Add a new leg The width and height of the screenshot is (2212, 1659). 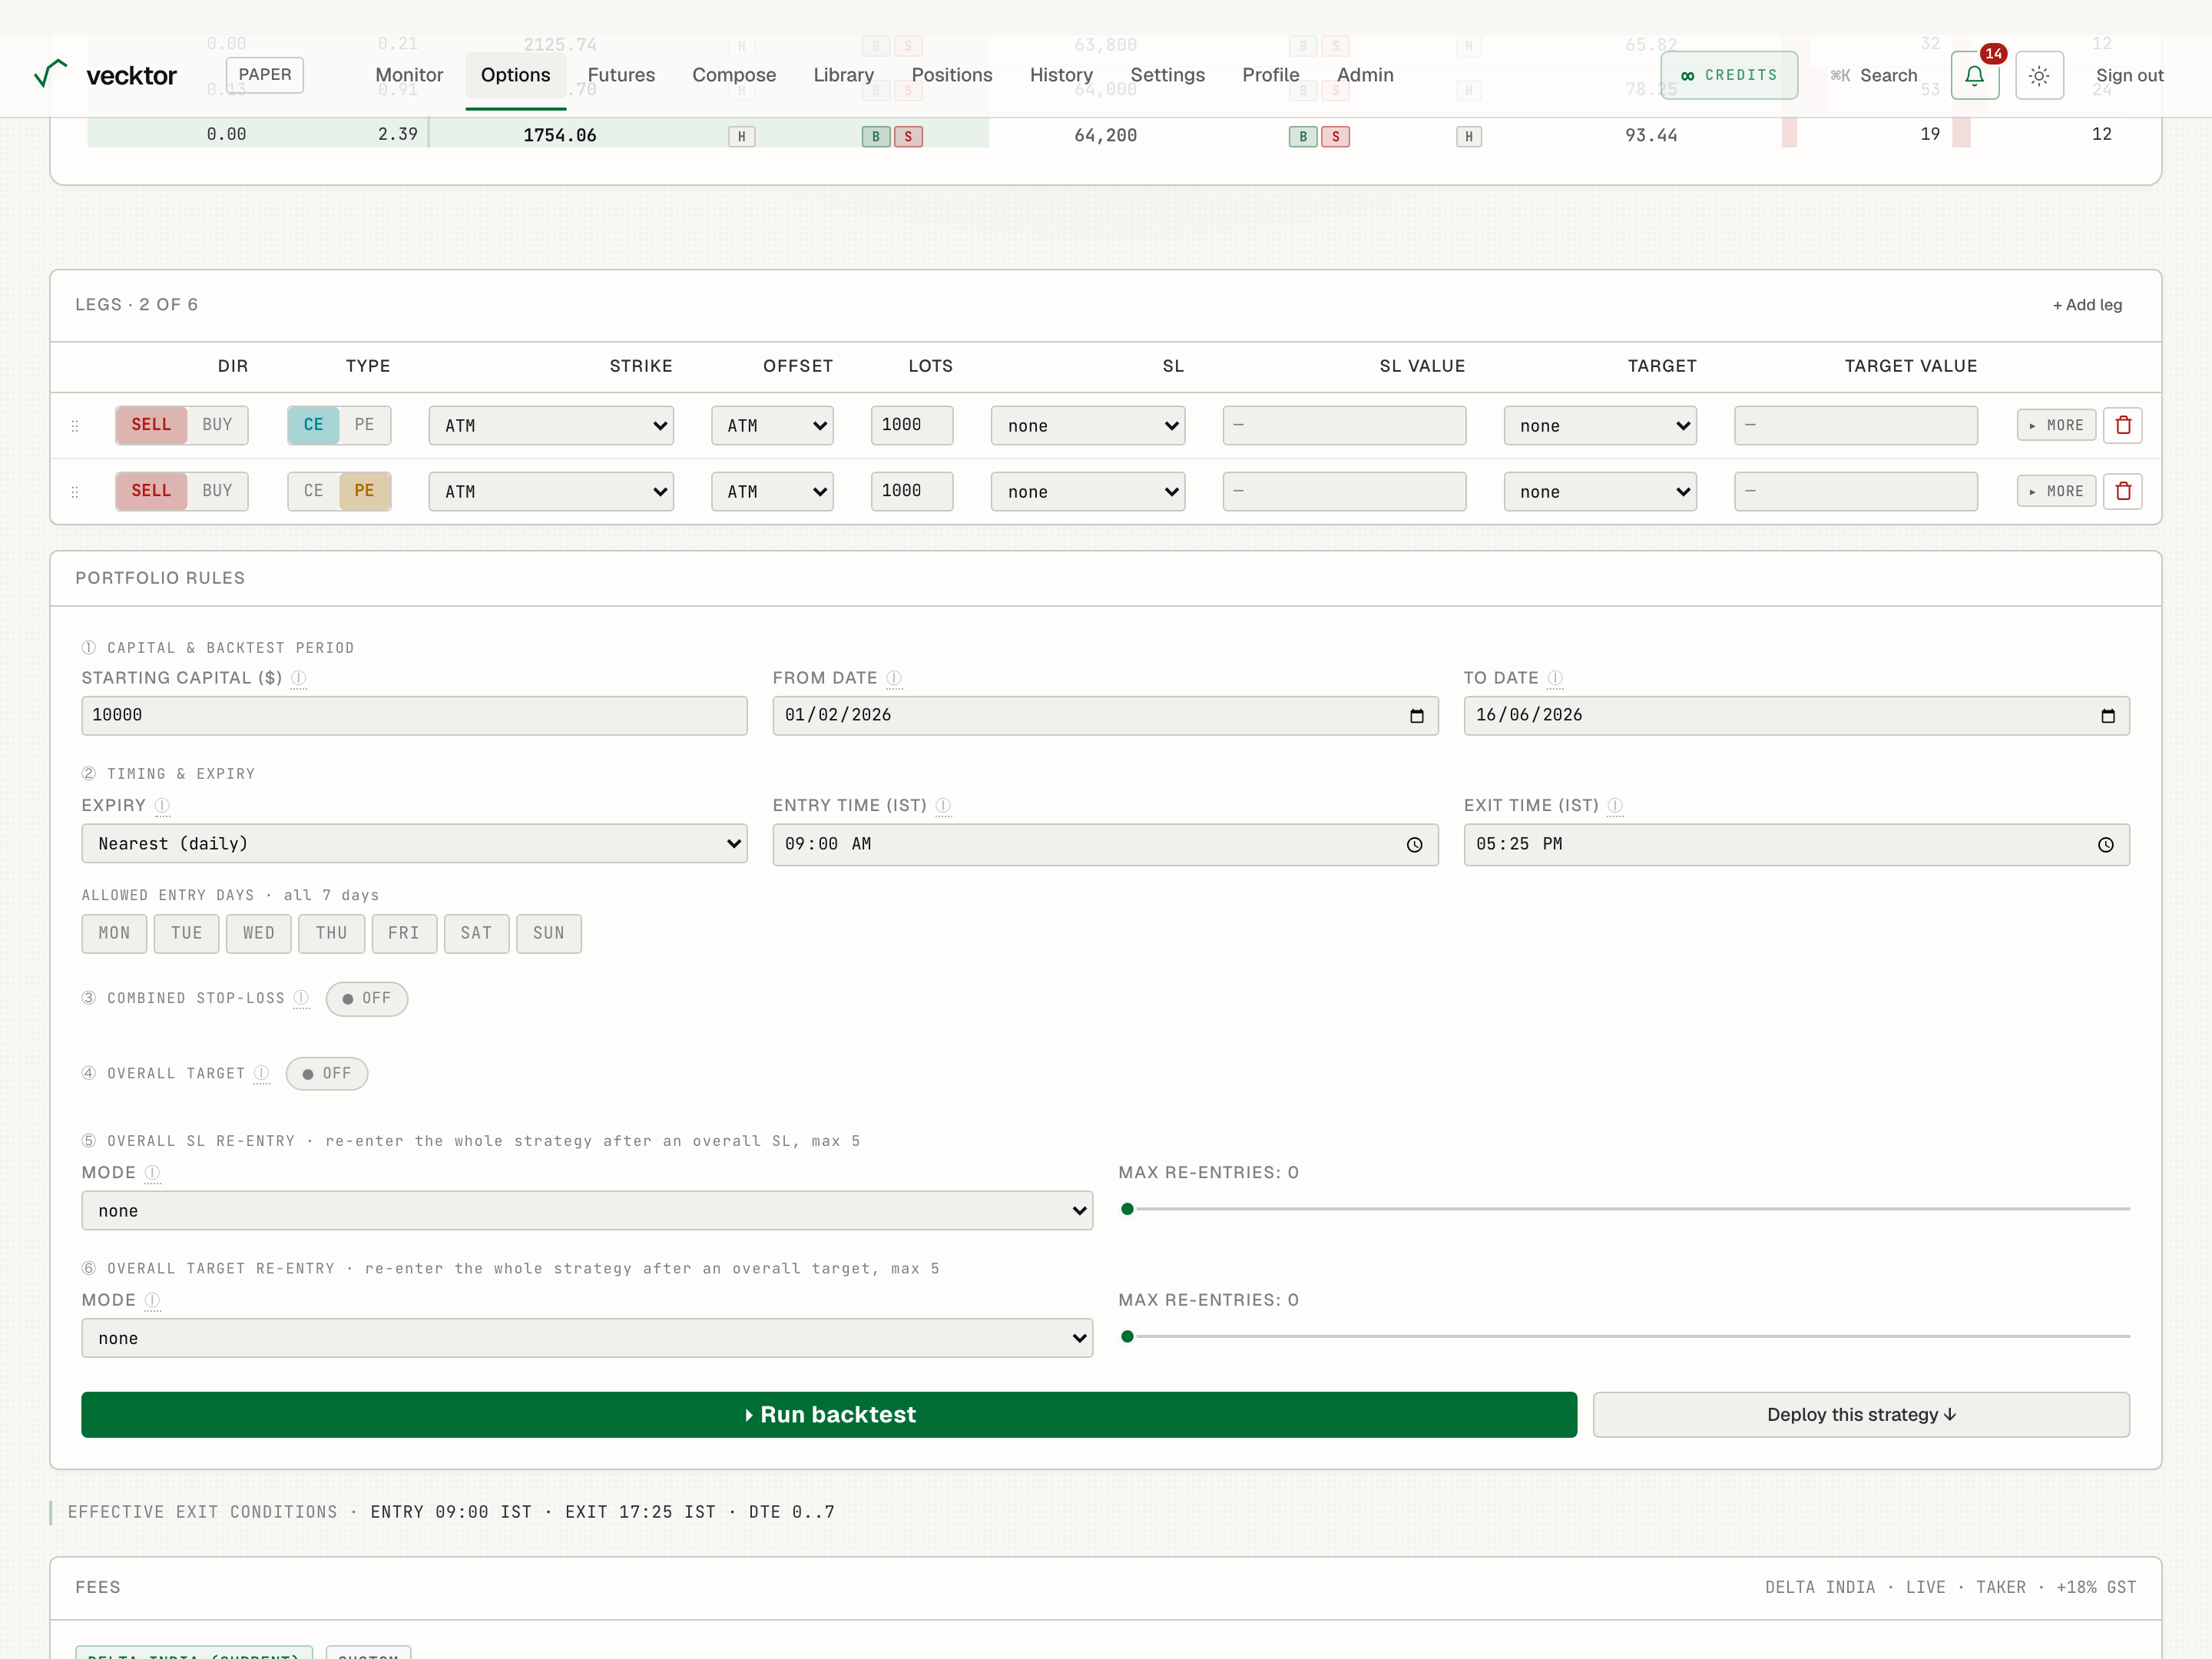[x=2087, y=305]
